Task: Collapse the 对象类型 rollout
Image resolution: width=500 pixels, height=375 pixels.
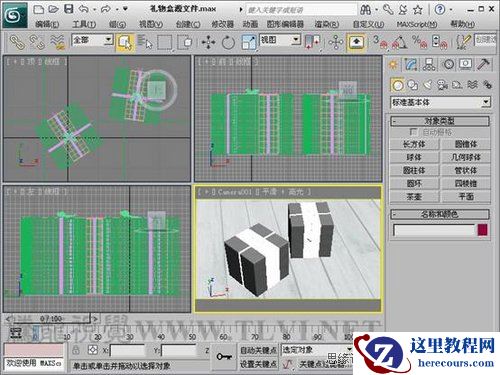Action: [440, 121]
